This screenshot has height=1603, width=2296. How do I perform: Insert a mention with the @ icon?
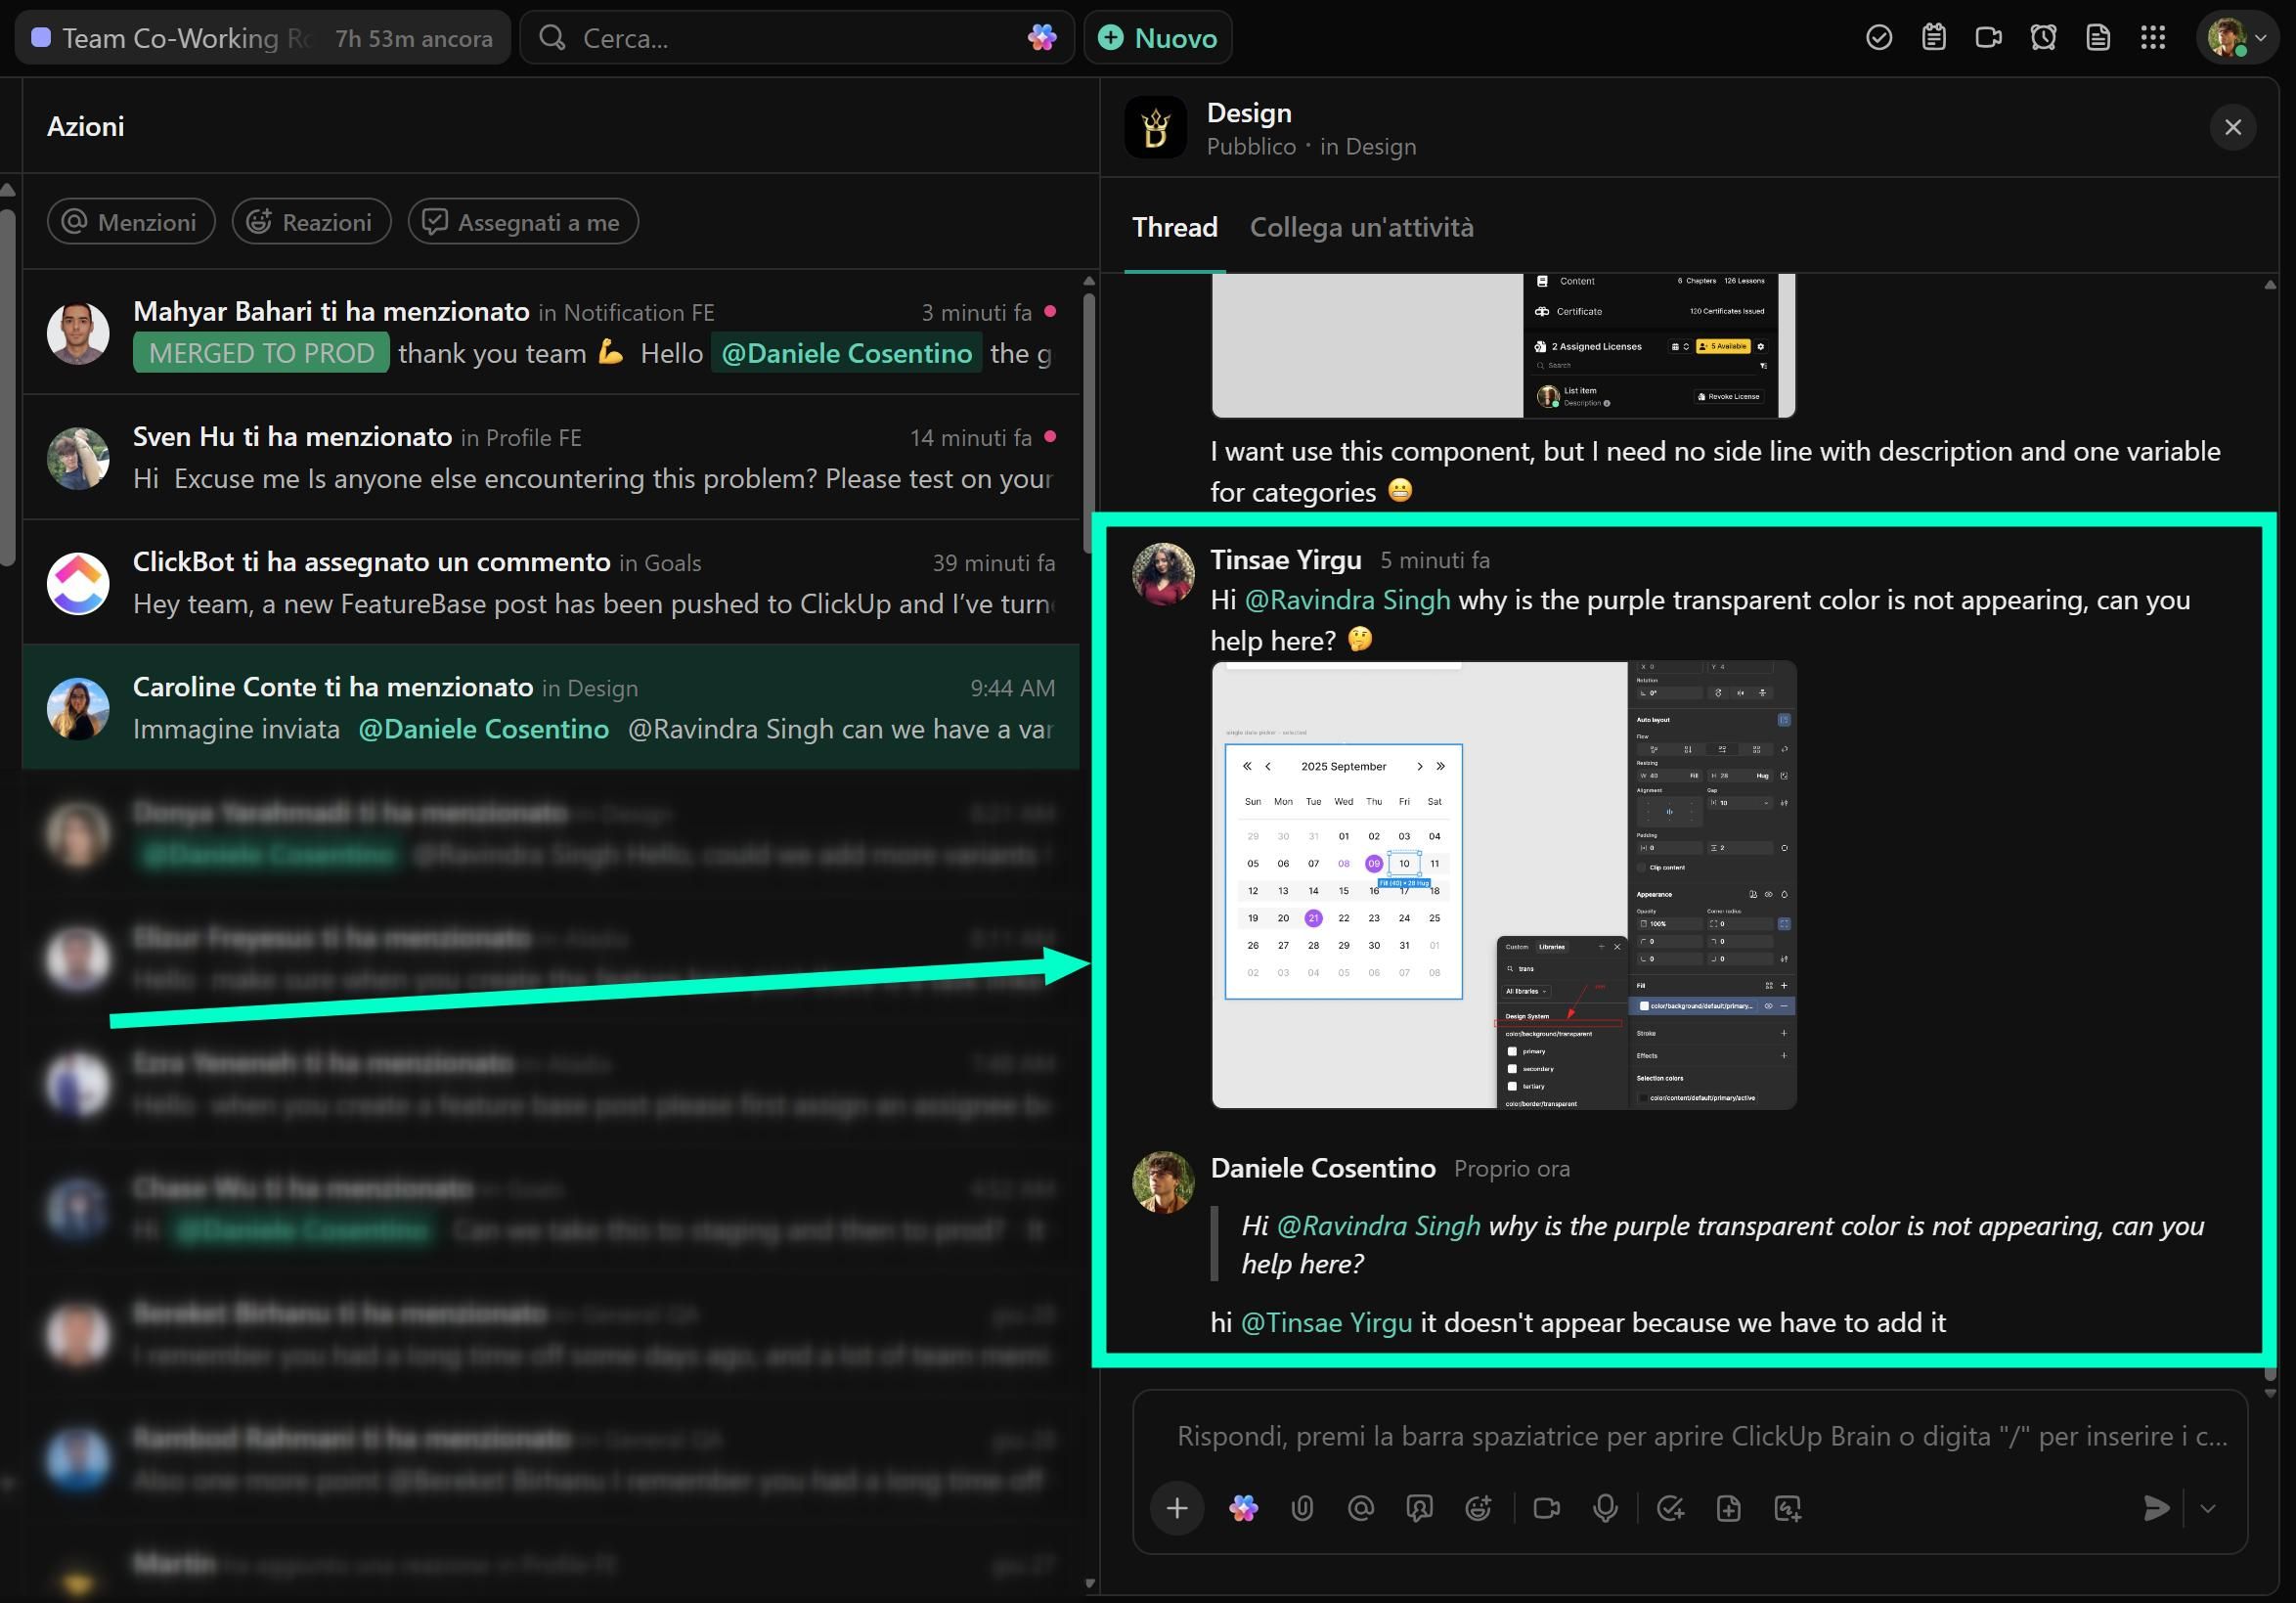click(1361, 1508)
